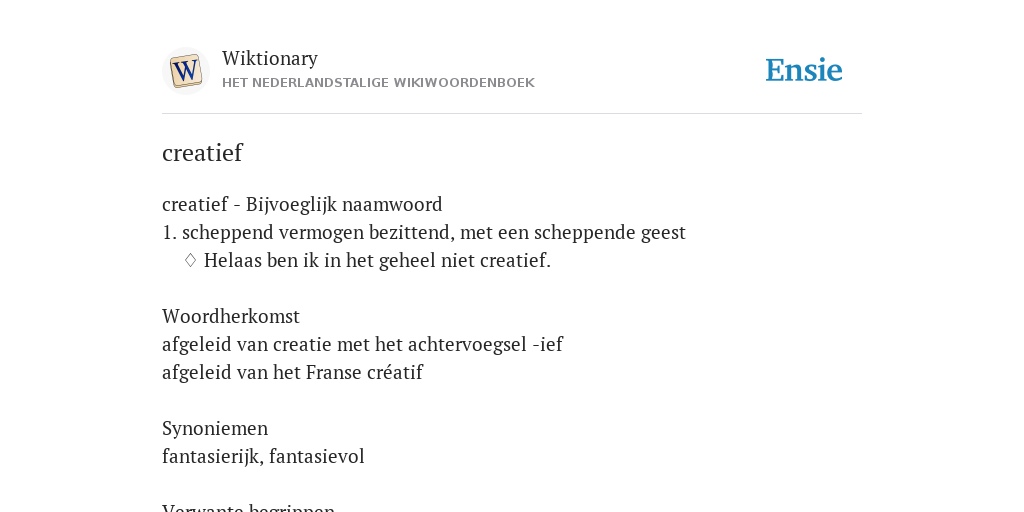Click the Wiktionary source title
Screen dimensions: 1024x512
[270, 58]
